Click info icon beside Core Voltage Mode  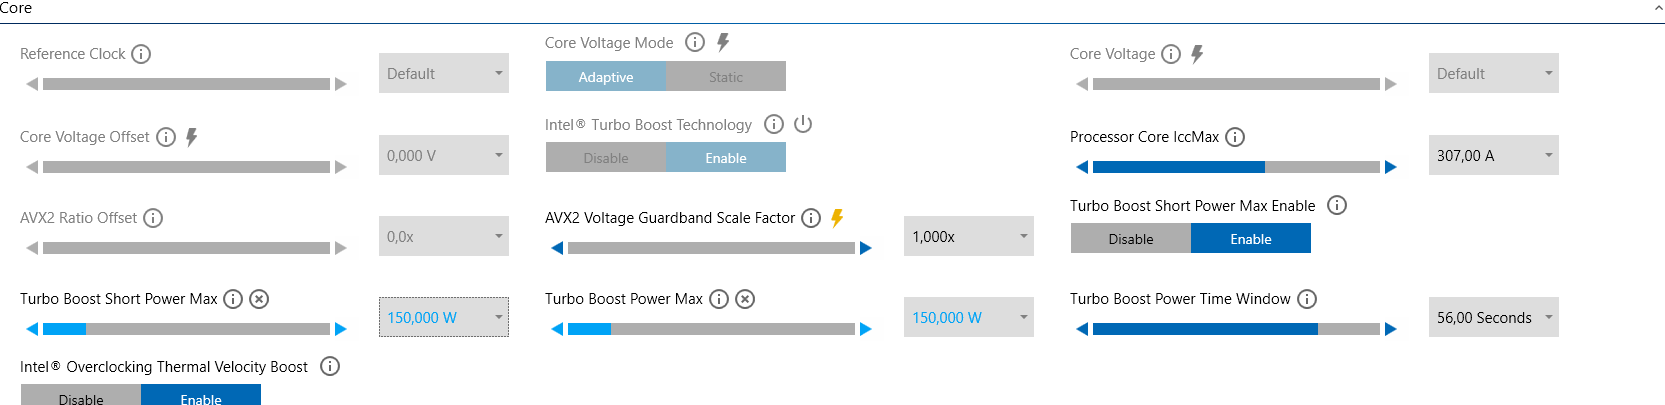[x=695, y=42]
